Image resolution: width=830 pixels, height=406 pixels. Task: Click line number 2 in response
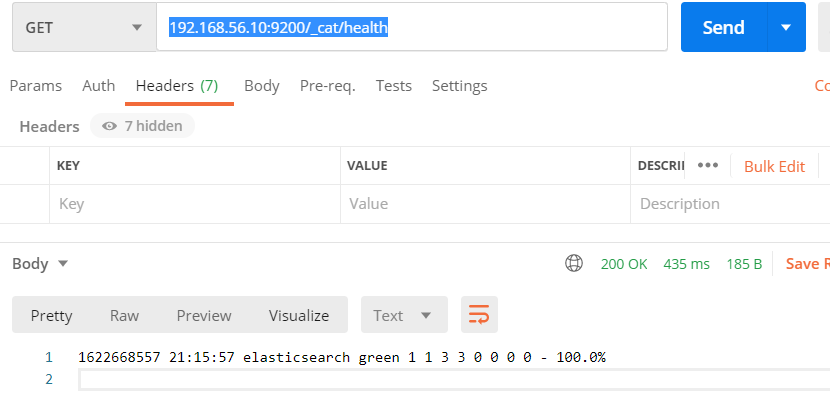pyautogui.click(x=49, y=380)
